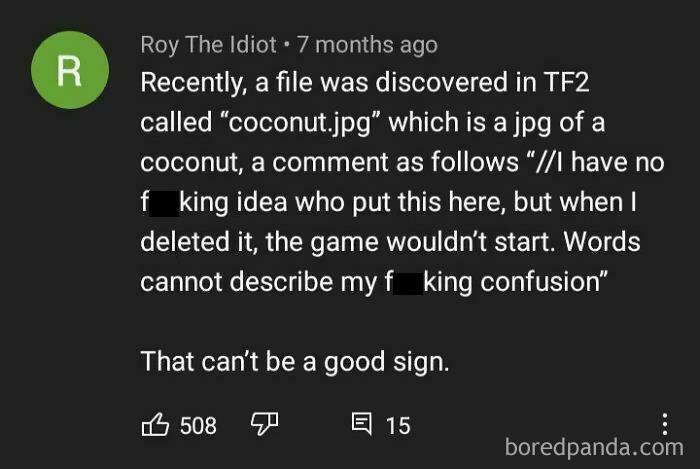The image size is (700, 469).
Task: Open replies using the reply icon
Action: pos(360,425)
